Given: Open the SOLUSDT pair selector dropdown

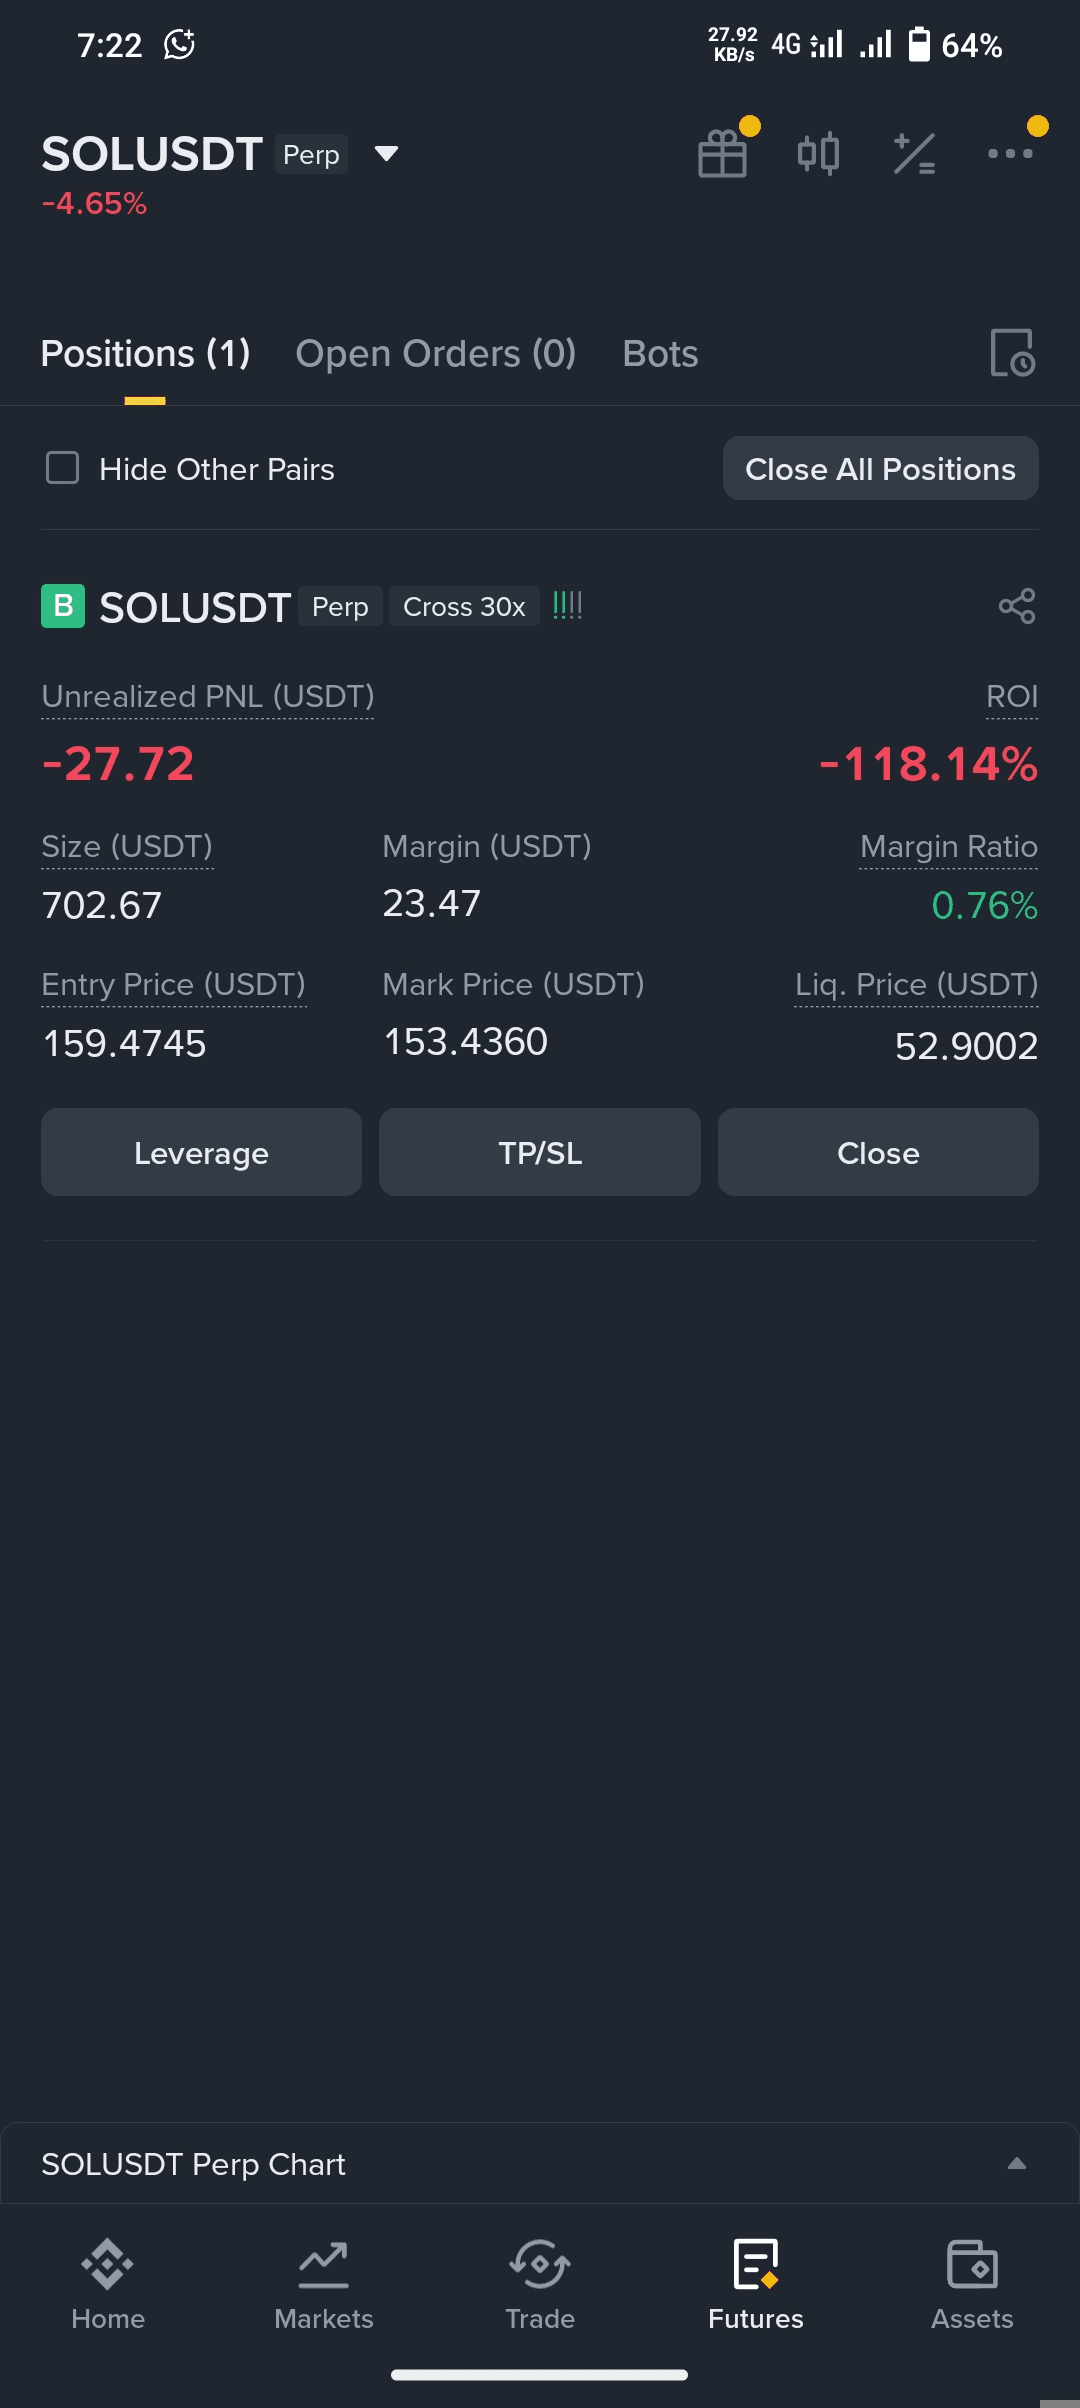Looking at the screenshot, I should [x=386, y=154].
